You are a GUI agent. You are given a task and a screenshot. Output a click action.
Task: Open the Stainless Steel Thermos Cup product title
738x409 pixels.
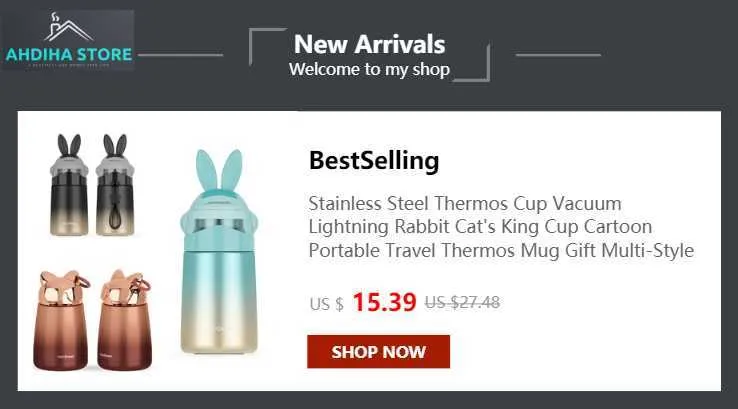click(501, 227)
